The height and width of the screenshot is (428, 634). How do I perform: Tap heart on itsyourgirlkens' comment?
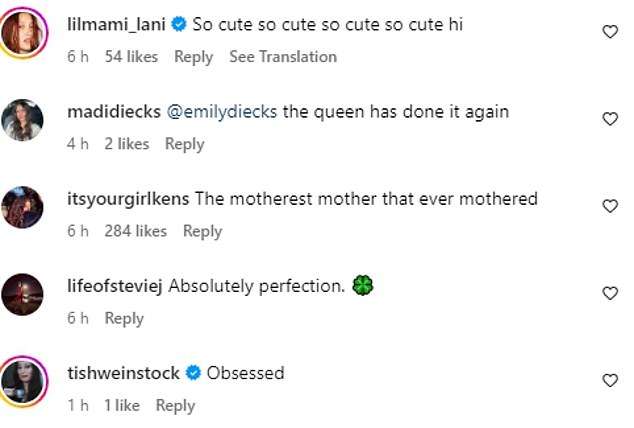(x=610, y=206)
